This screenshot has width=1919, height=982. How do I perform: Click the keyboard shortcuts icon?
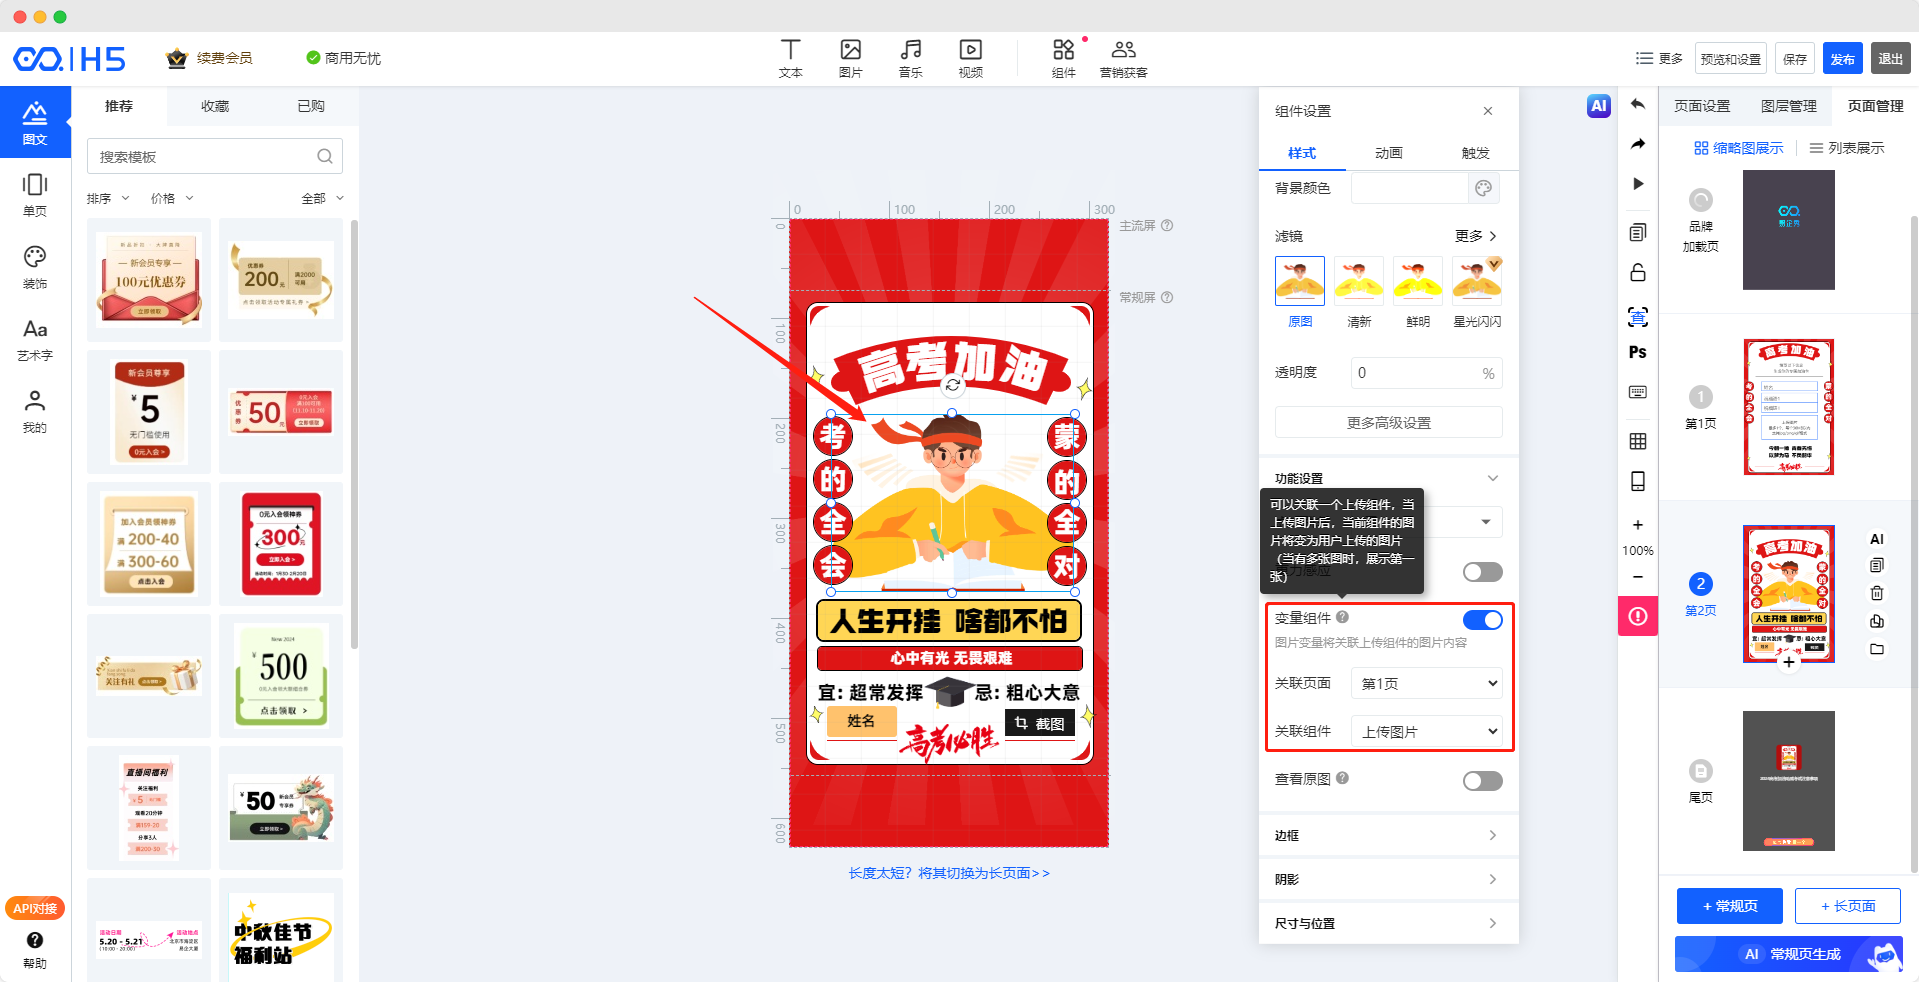(x=1638, y=392)
